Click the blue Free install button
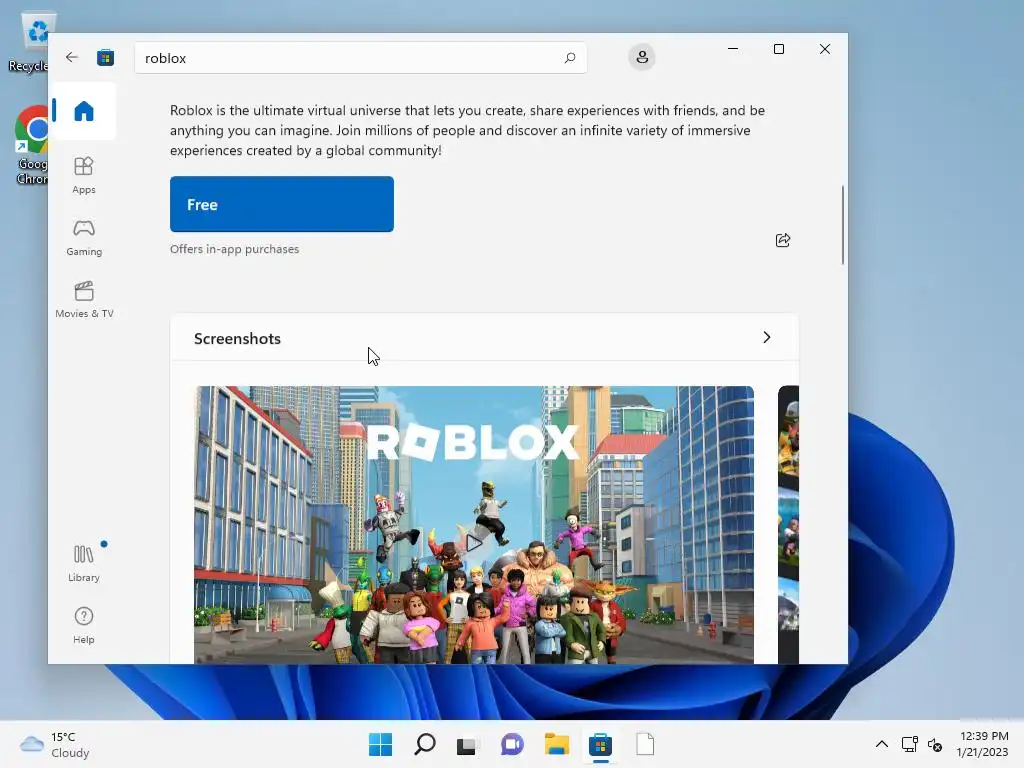The image size is (1024, 768). point(281,204)
